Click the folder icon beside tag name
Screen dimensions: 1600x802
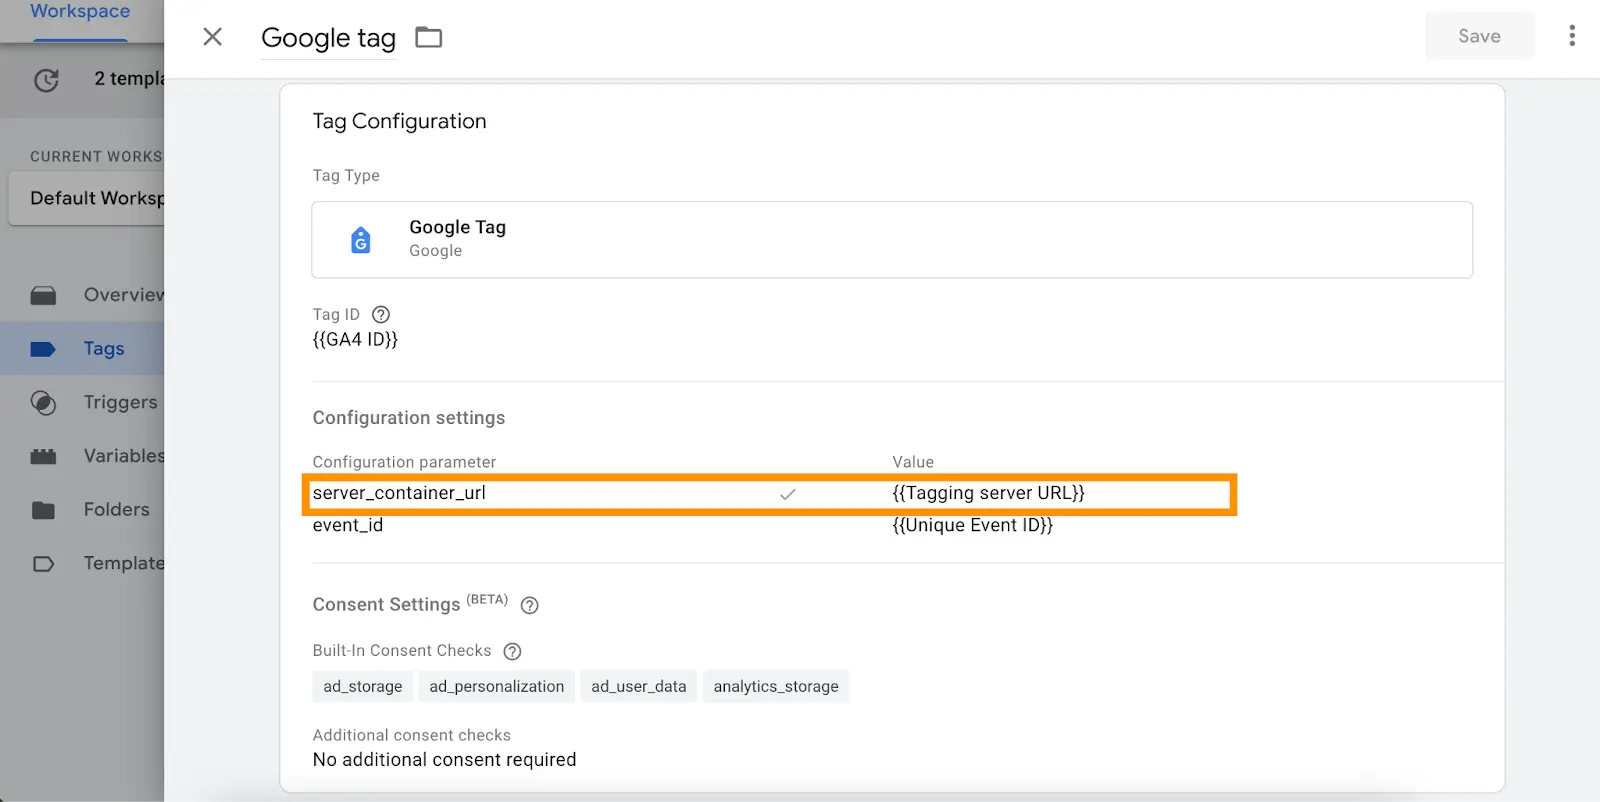pyautogui.click(x=429, y=37)
